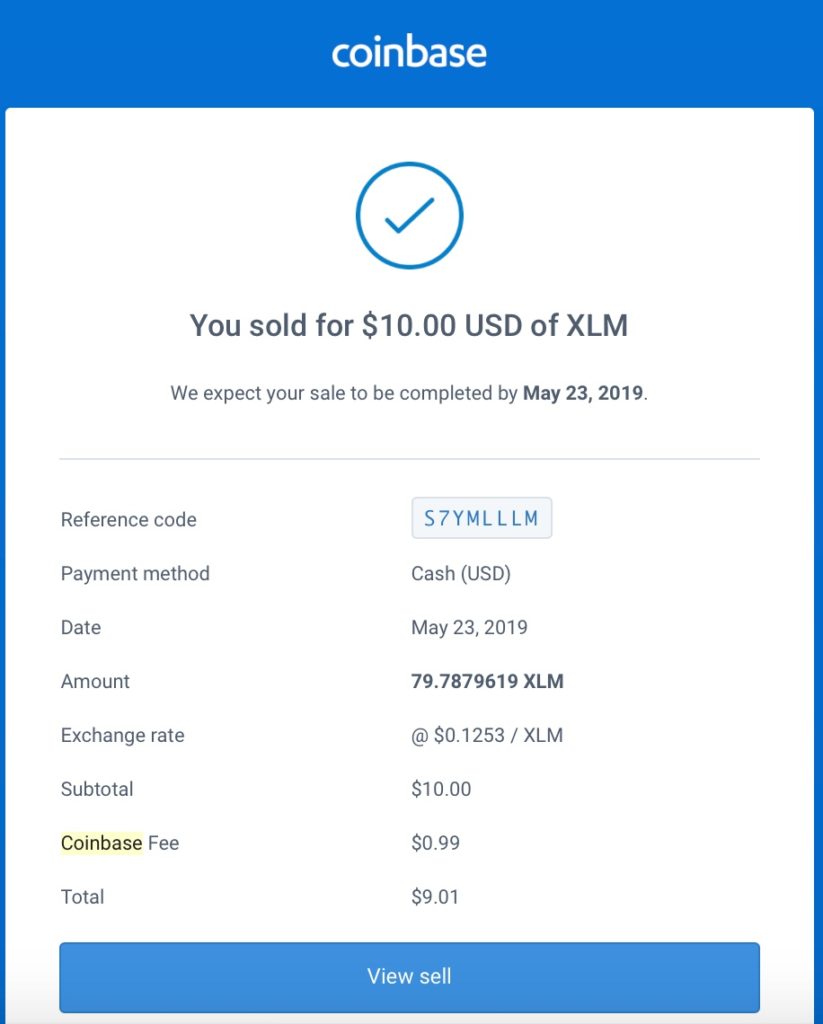823x1024 pixels.
Task: Click the Cash (USD) payment method value
Action: pos(461,574)
